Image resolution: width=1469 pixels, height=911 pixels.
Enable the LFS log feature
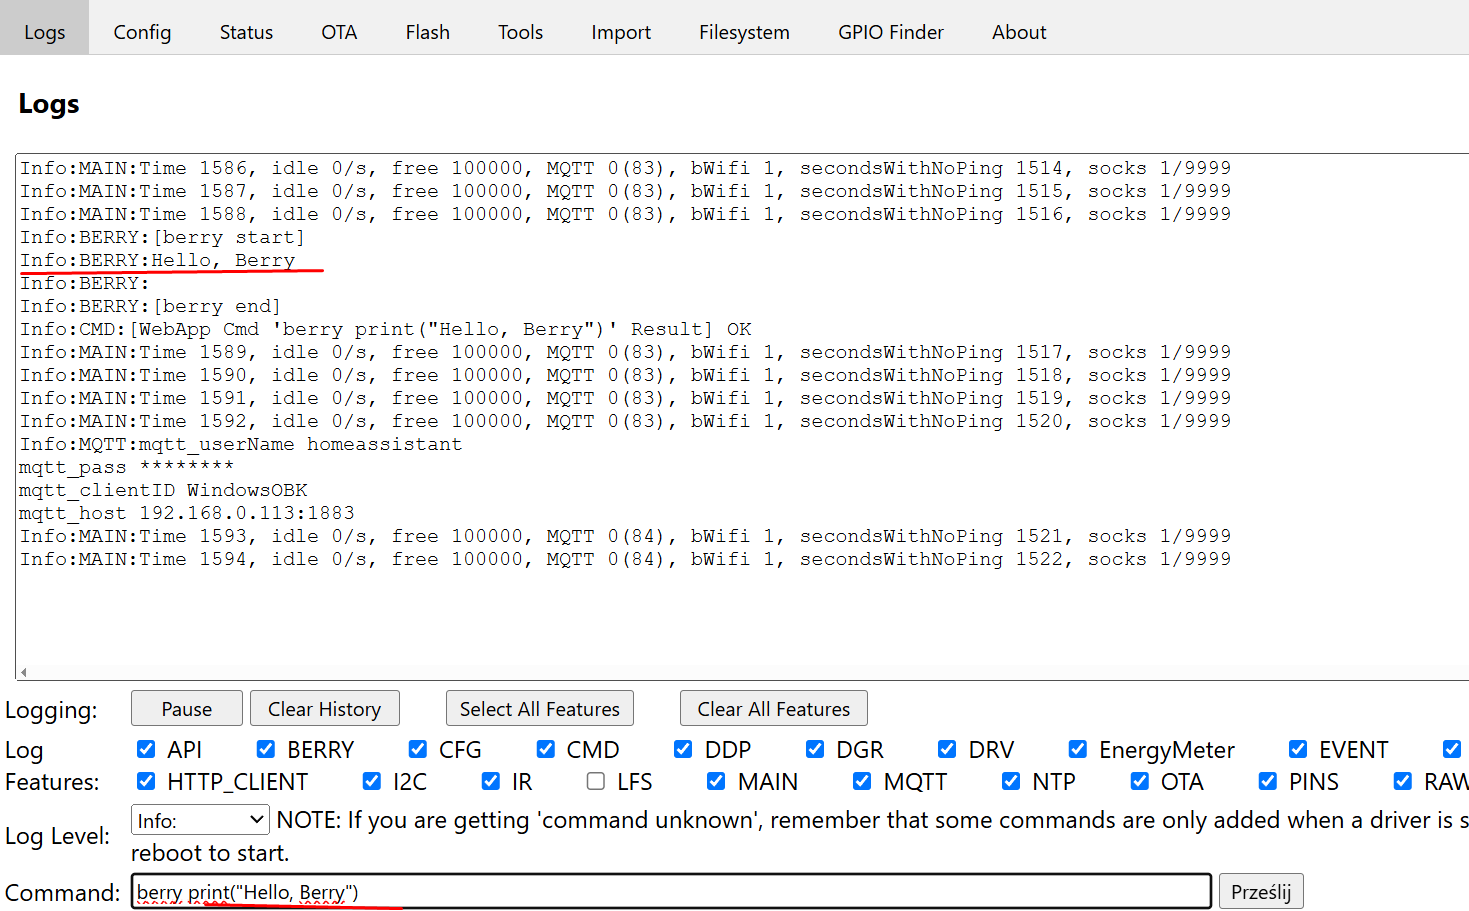pyautogui.click(x=596, y=781)
